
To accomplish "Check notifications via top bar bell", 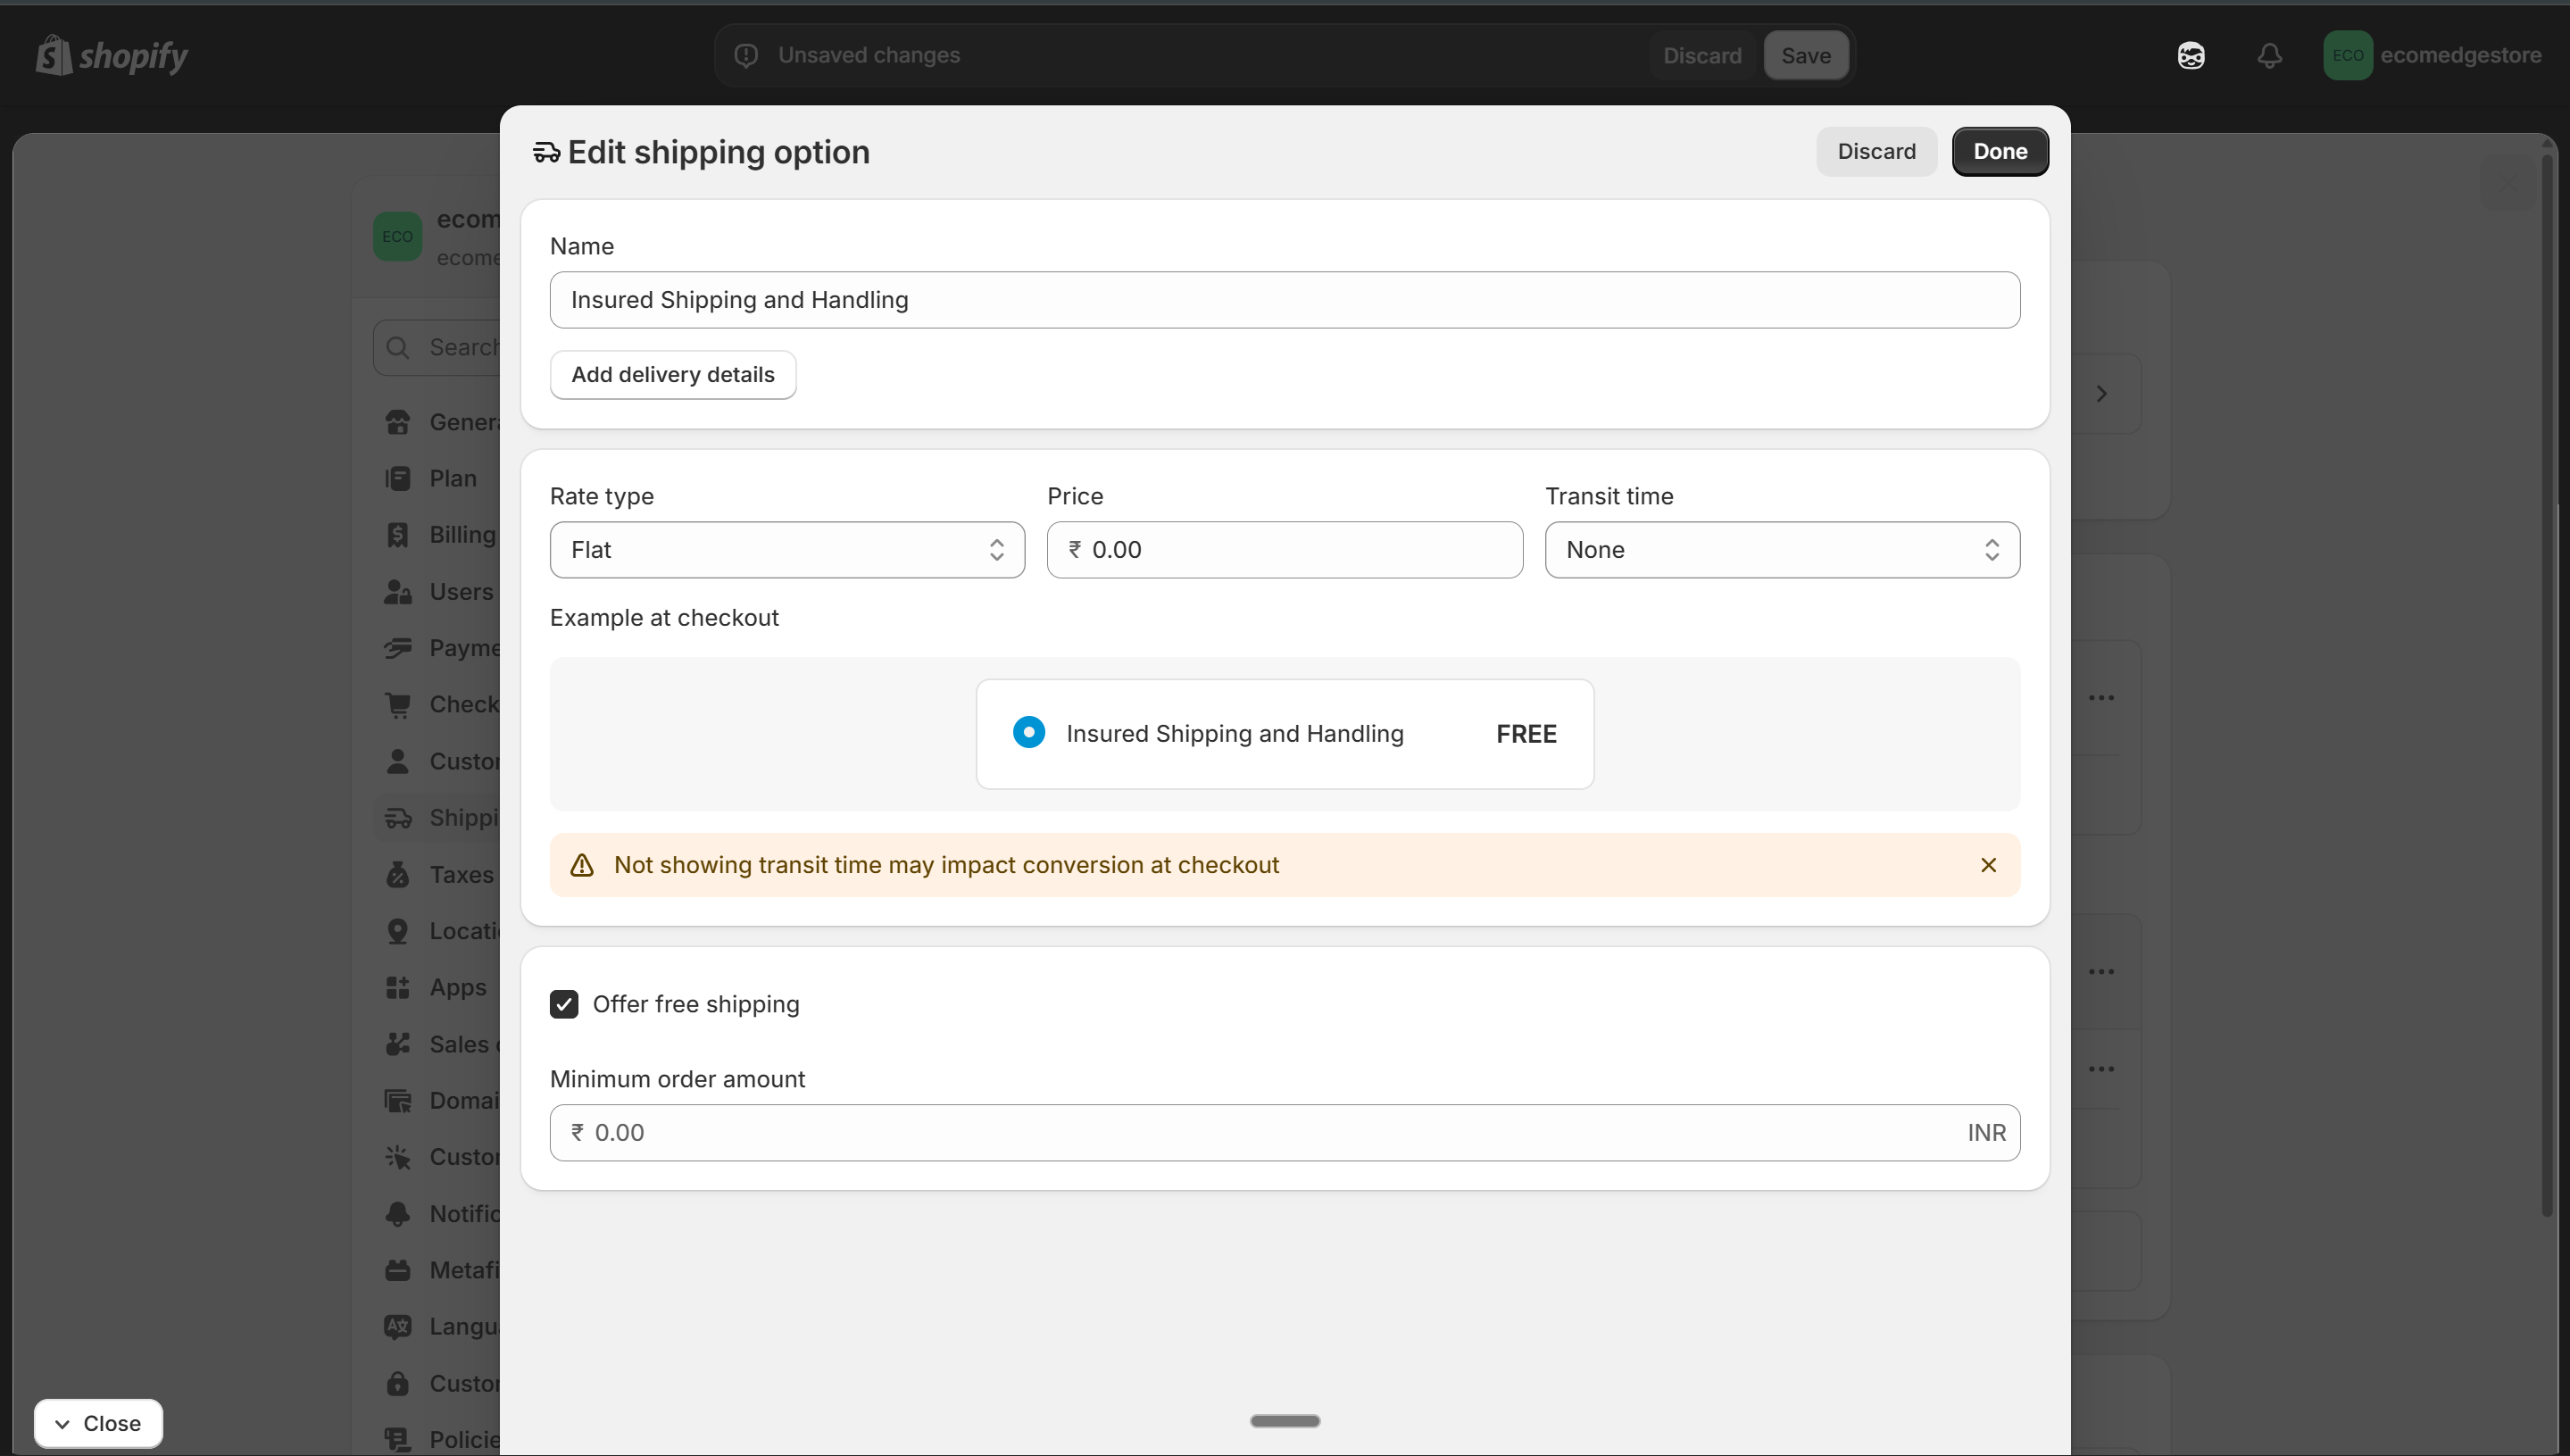I will point(2269,55).
